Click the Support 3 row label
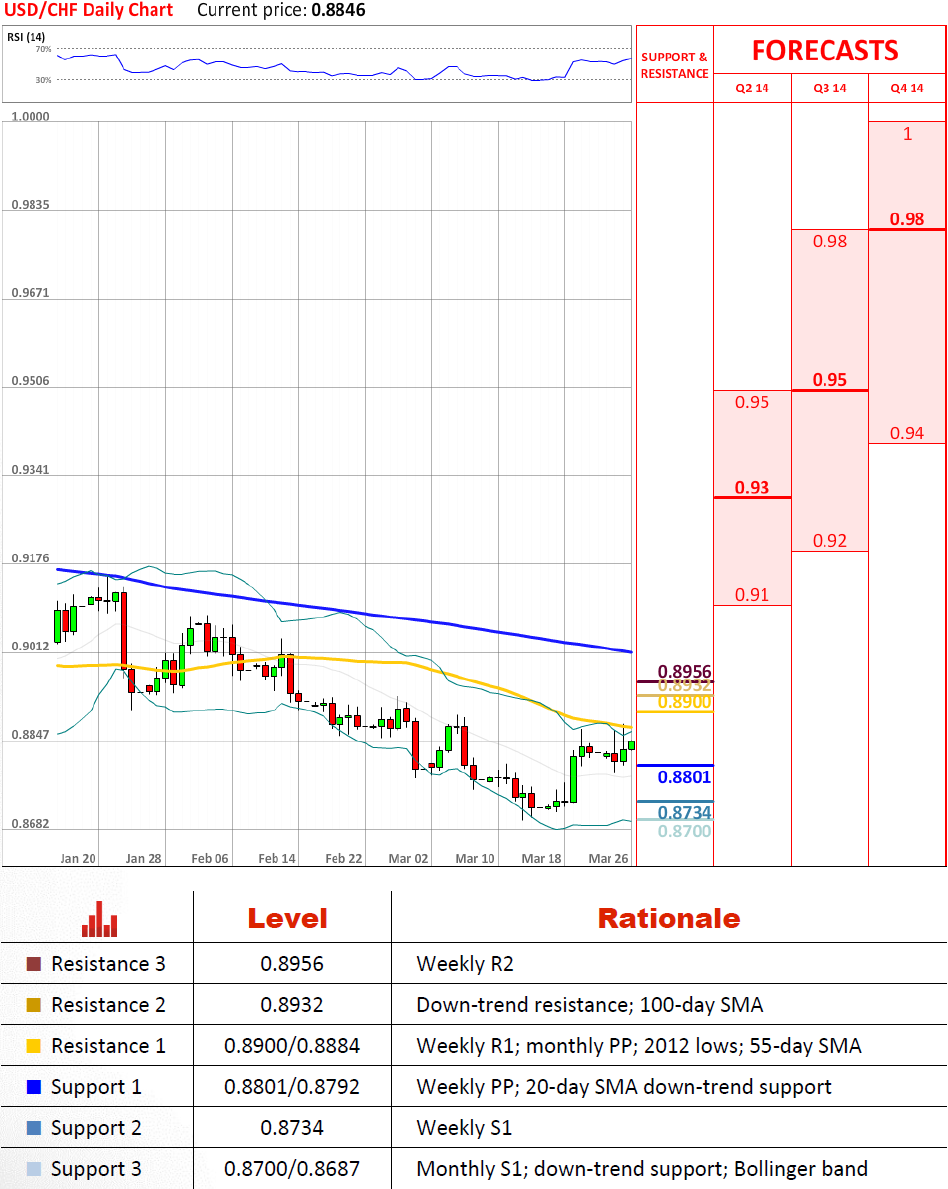The image size is (948, 1189). 96,1169
